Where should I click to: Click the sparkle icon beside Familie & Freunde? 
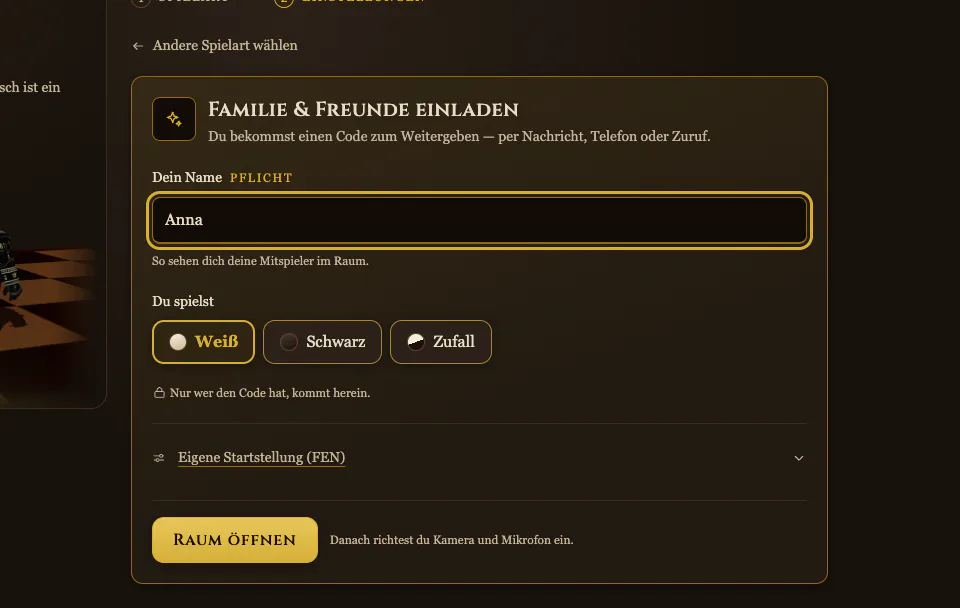point(174,119)
